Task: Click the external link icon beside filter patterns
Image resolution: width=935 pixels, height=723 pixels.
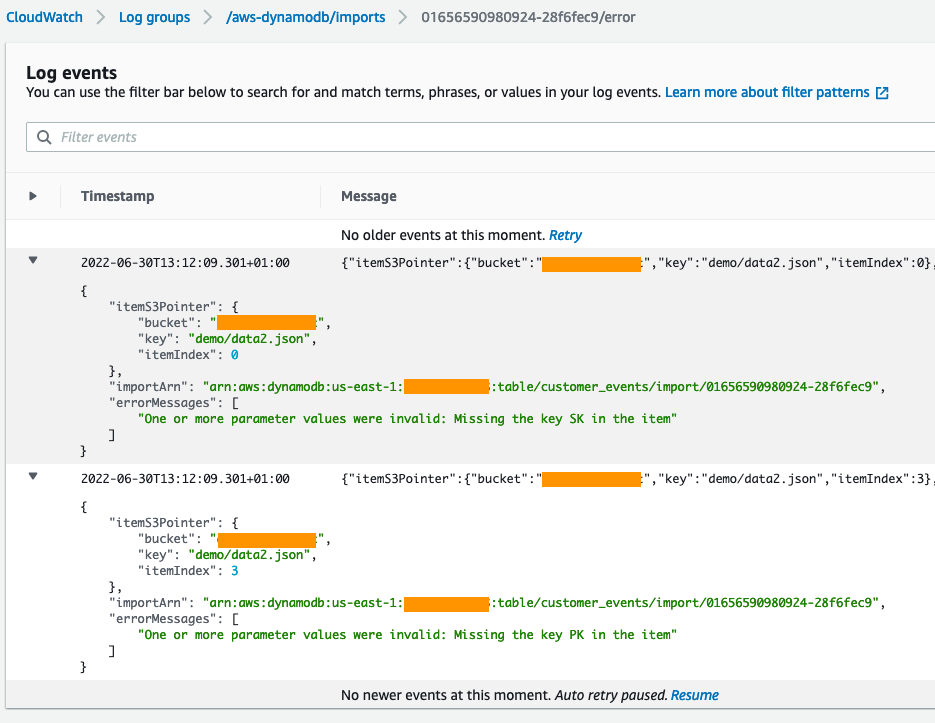Action: (882, 93)
